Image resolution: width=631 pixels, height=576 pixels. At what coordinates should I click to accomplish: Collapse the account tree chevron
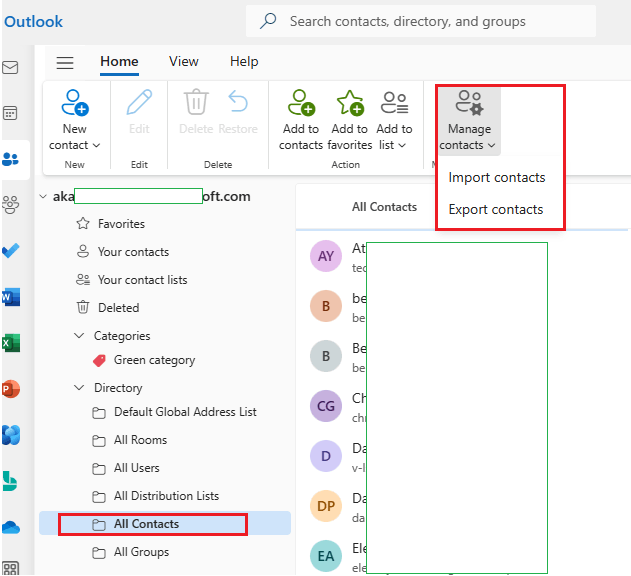pyautogui.click(x=43, y=196)
